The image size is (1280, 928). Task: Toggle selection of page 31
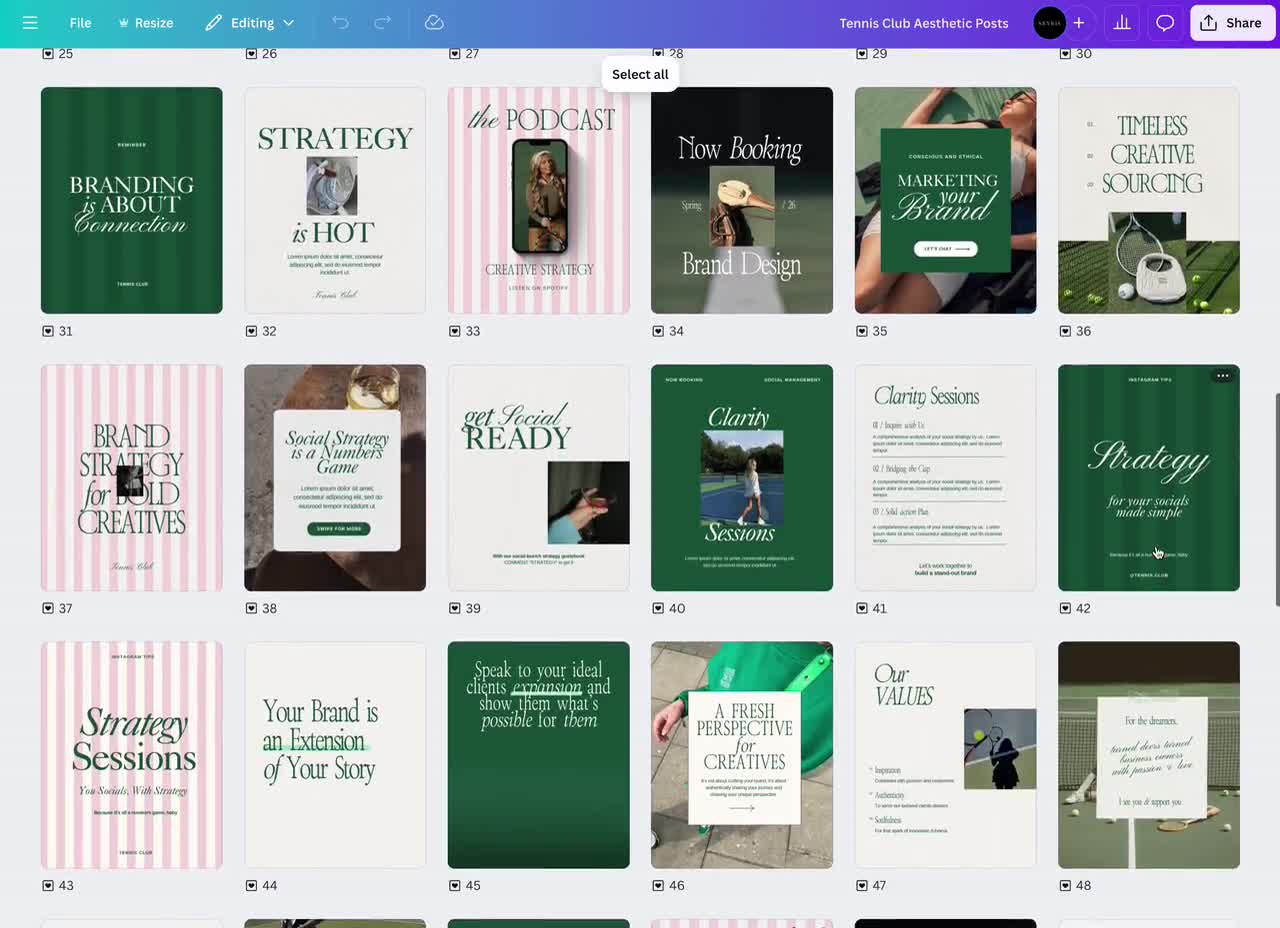(x=48, y=331)
